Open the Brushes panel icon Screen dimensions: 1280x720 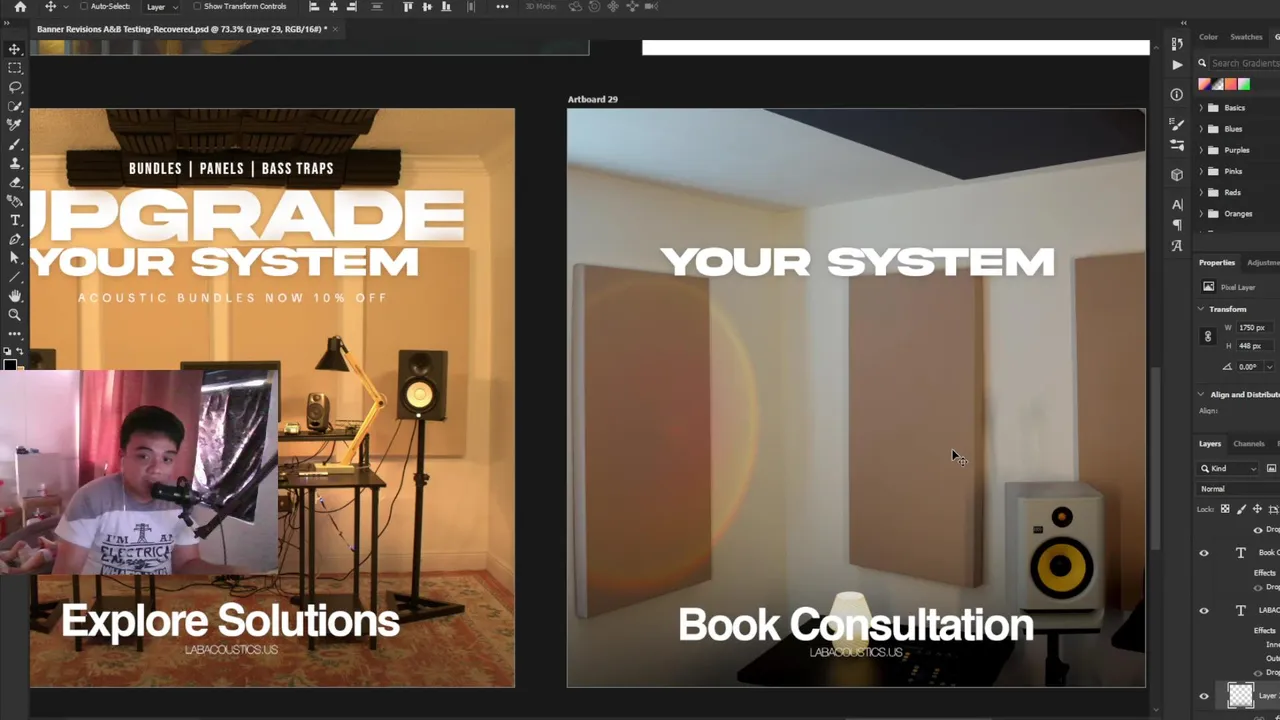click(1177, 124)
